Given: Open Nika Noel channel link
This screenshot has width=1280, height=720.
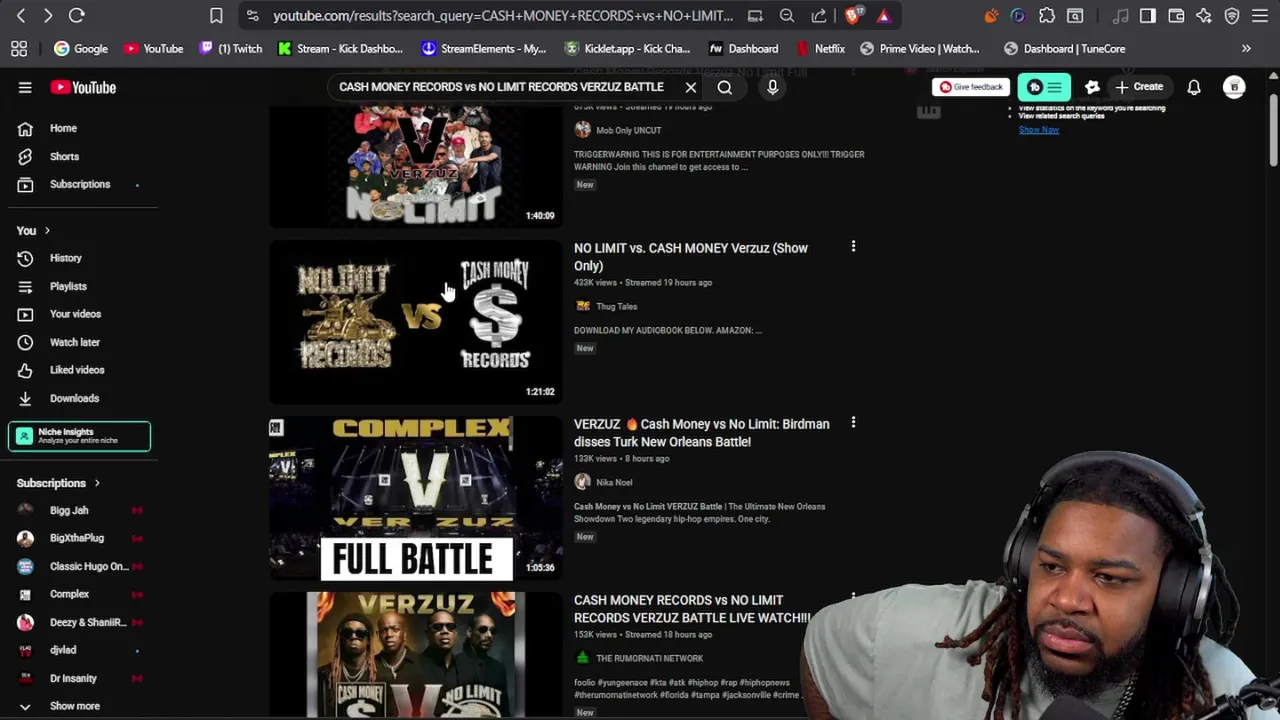Looking at the screenshot, I should coord(614,482).
